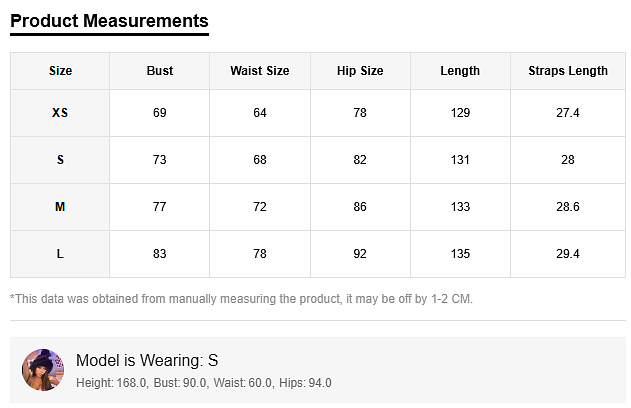Click the Waist Size column header
The height and width of the screenshot is (408, 631).
tap(260, 71)
